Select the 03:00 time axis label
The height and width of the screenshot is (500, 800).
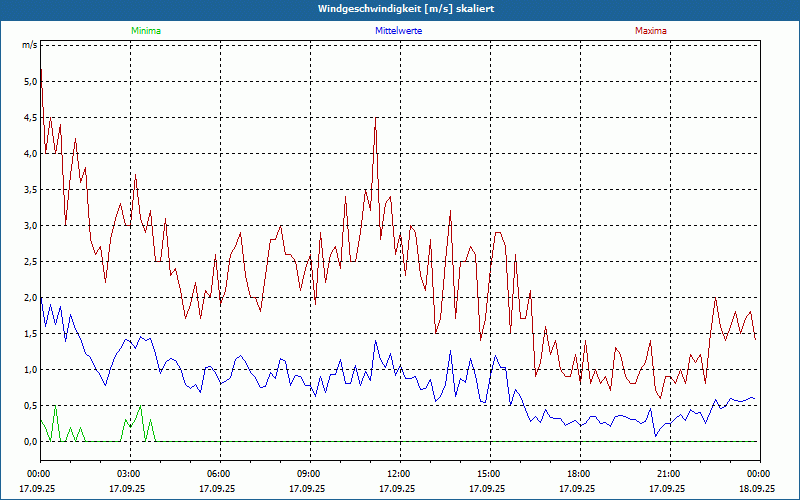click(128, 474)
